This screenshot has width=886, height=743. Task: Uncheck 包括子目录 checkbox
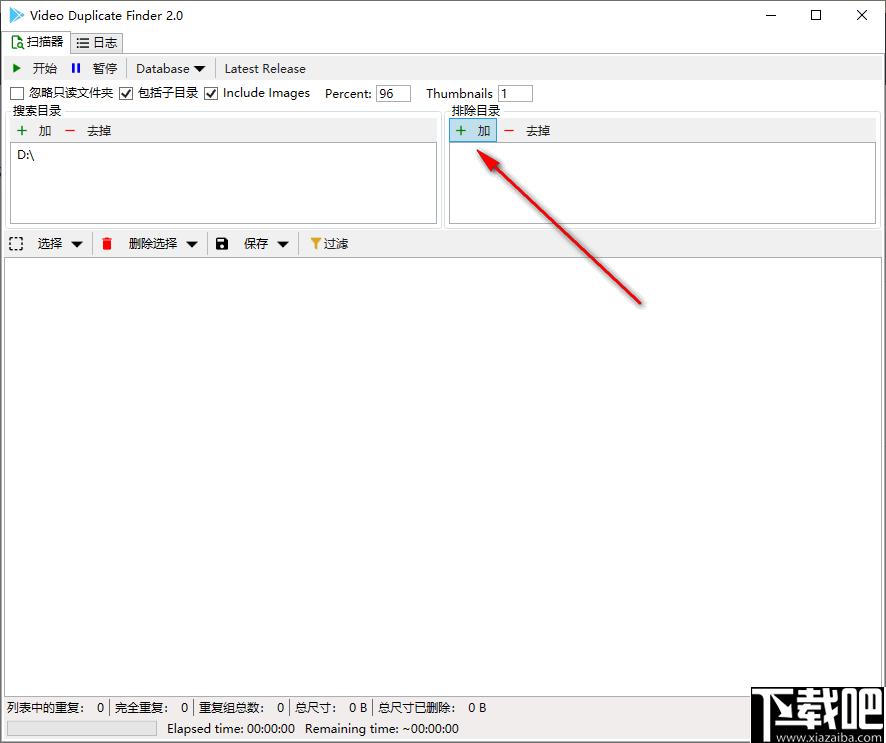pos(126,93)
